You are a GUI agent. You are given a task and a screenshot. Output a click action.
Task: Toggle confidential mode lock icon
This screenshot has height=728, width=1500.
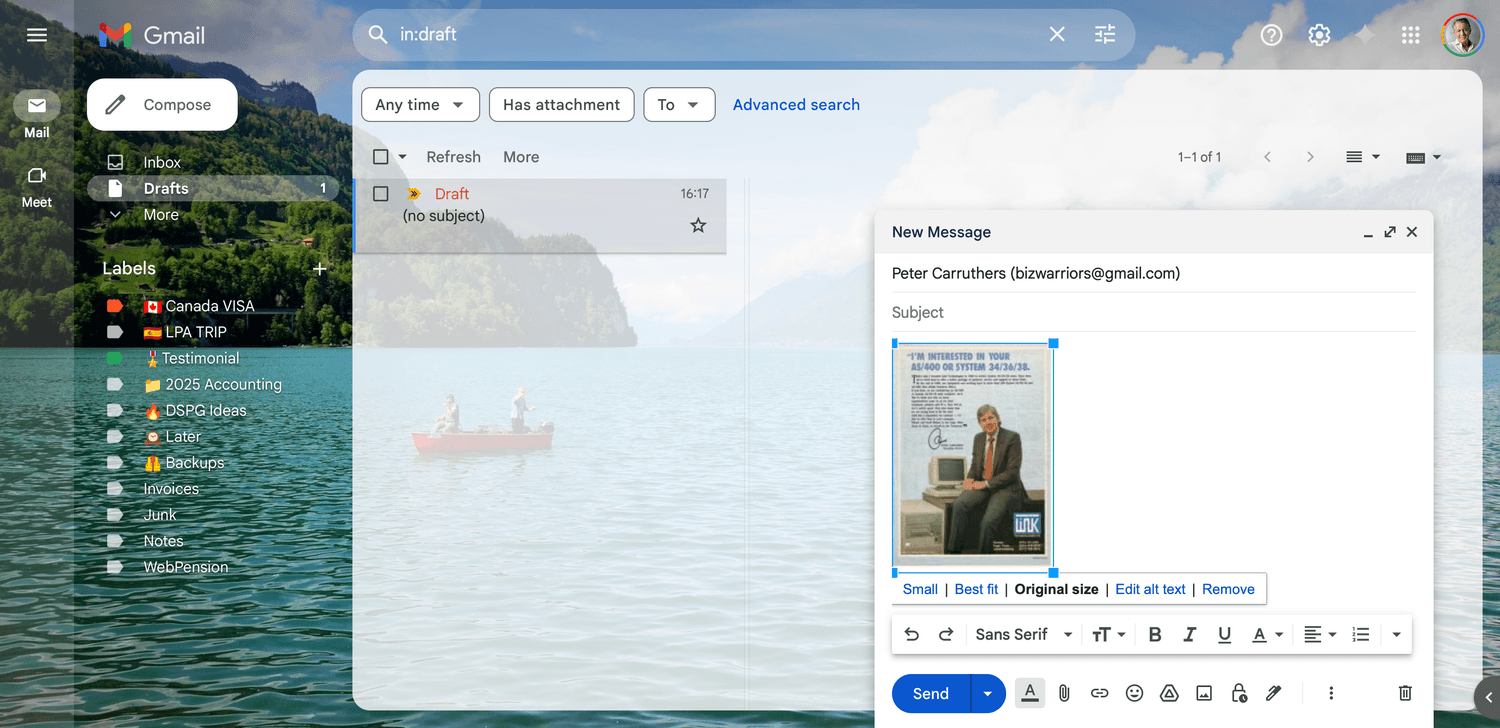point(1239,693)
